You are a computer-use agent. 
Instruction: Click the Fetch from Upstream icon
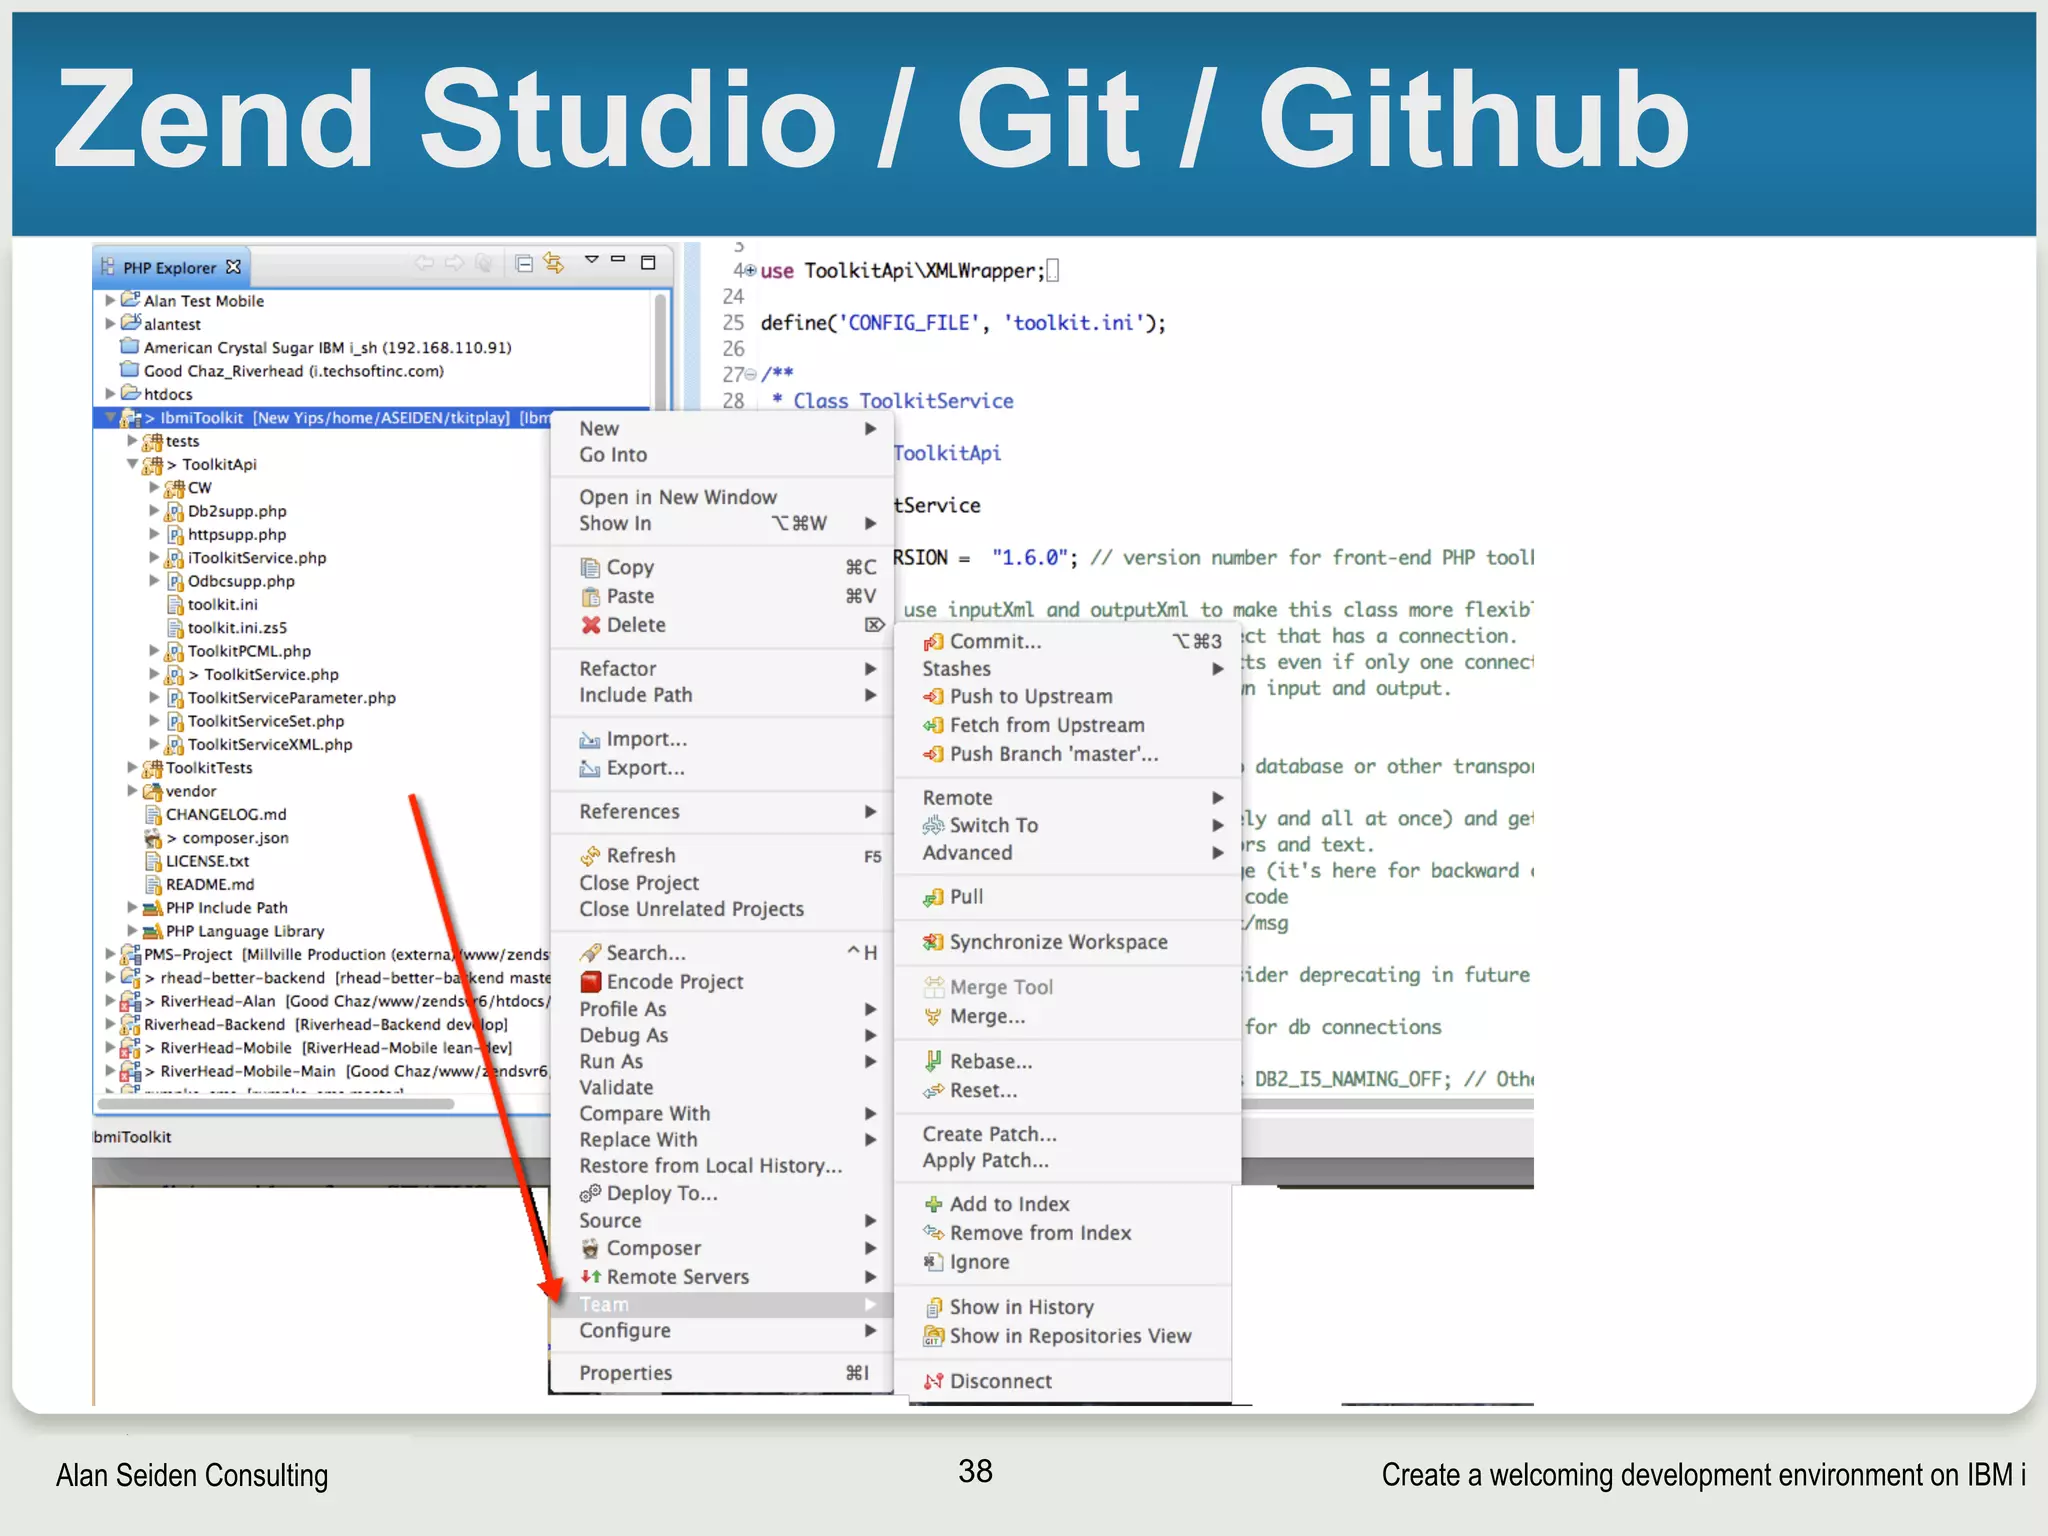point(933,725)
